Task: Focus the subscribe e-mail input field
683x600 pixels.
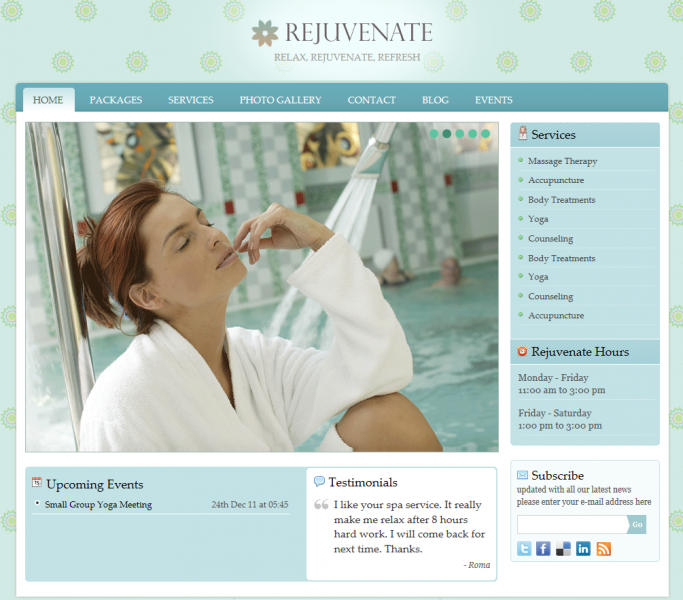Action: click(572, 525)
